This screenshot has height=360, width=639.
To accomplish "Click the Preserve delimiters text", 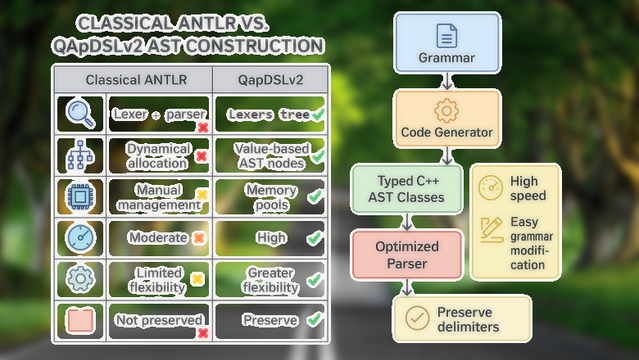I will [x=468, y=320].
